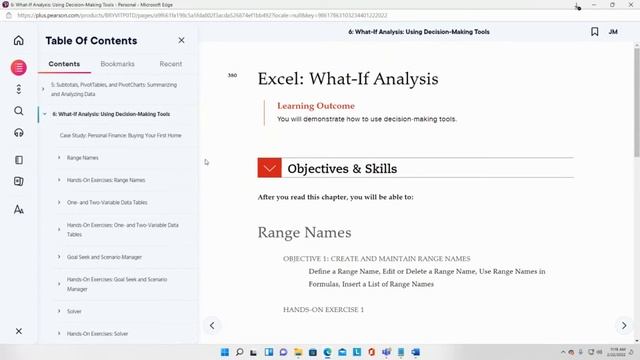The image size is (640, 360).
Task: Collapse the Objectives & Skills red chevron
Action: pos(269,168)
